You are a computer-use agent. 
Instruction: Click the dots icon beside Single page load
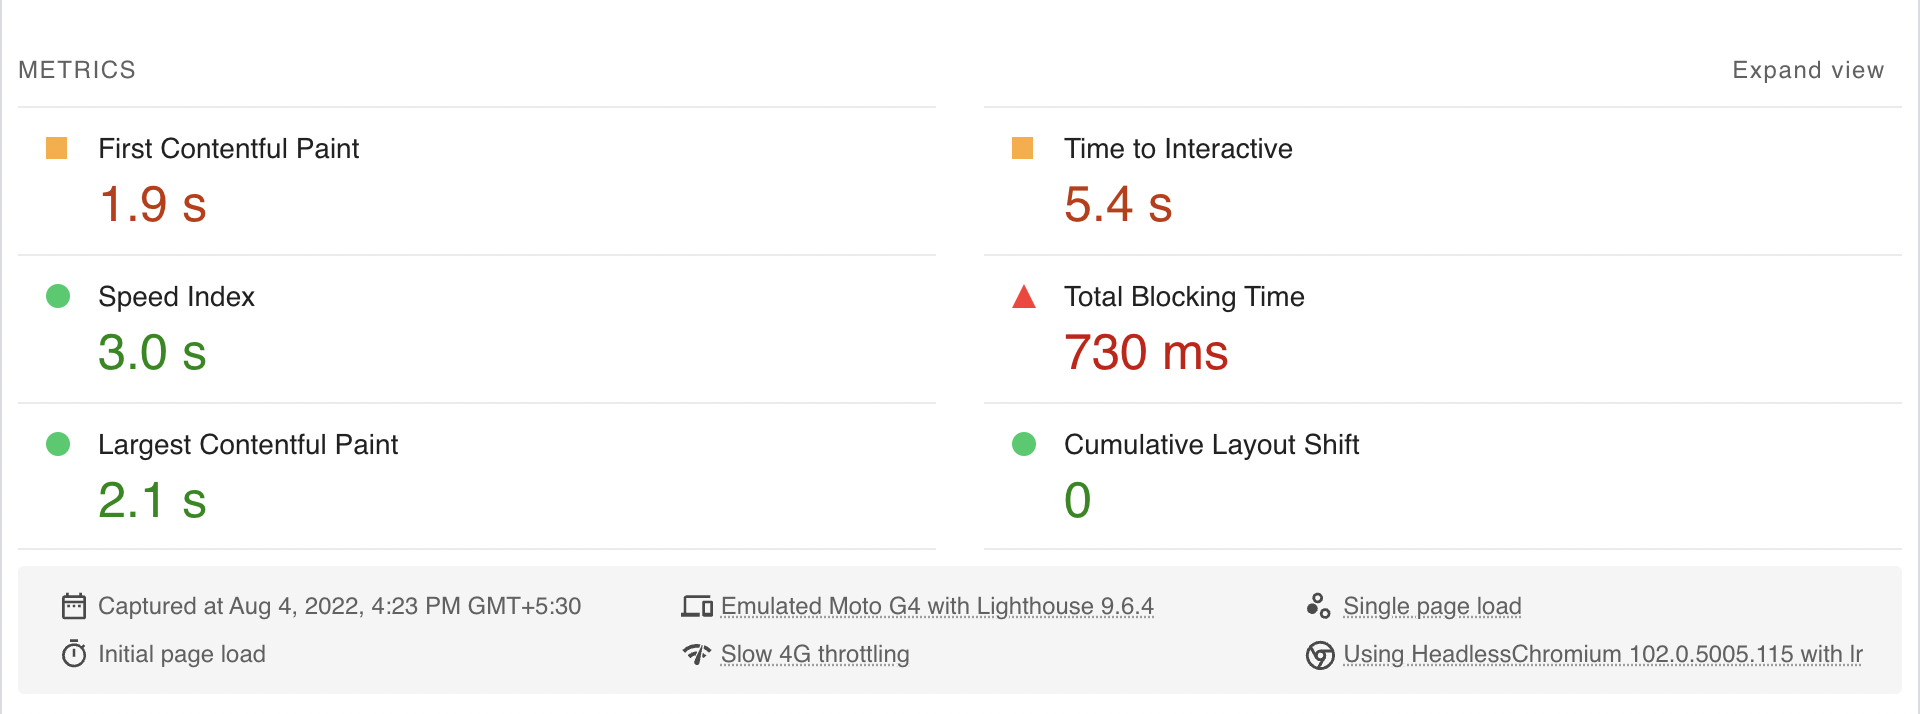click(x=1319, y=606)
